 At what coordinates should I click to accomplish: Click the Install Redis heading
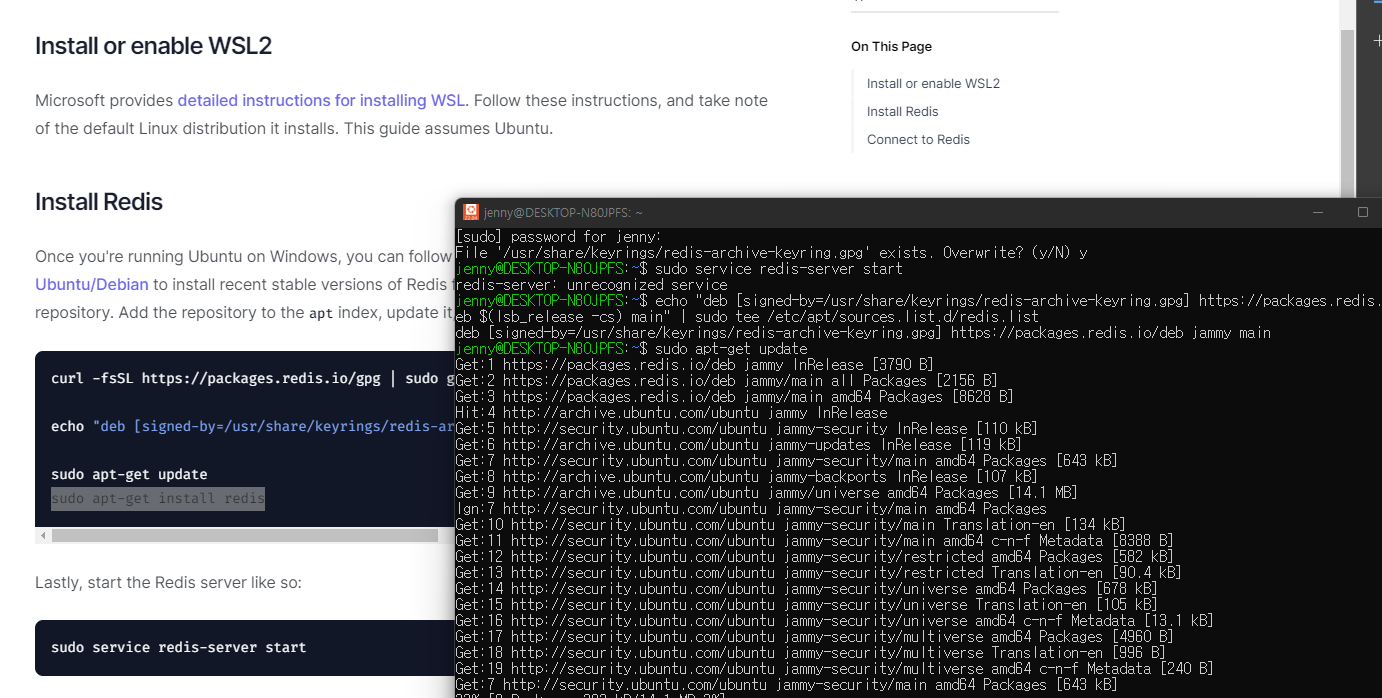click(x=99, y=202)
